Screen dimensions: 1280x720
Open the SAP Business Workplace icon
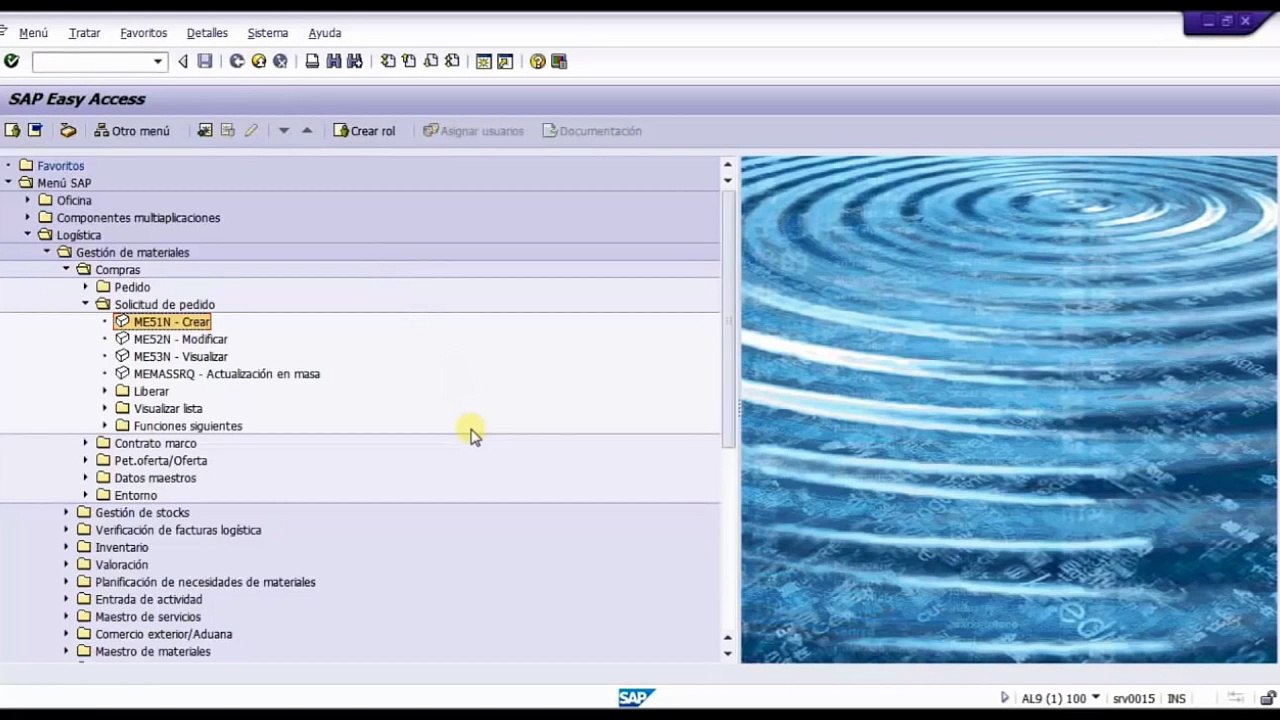(68, 131)
